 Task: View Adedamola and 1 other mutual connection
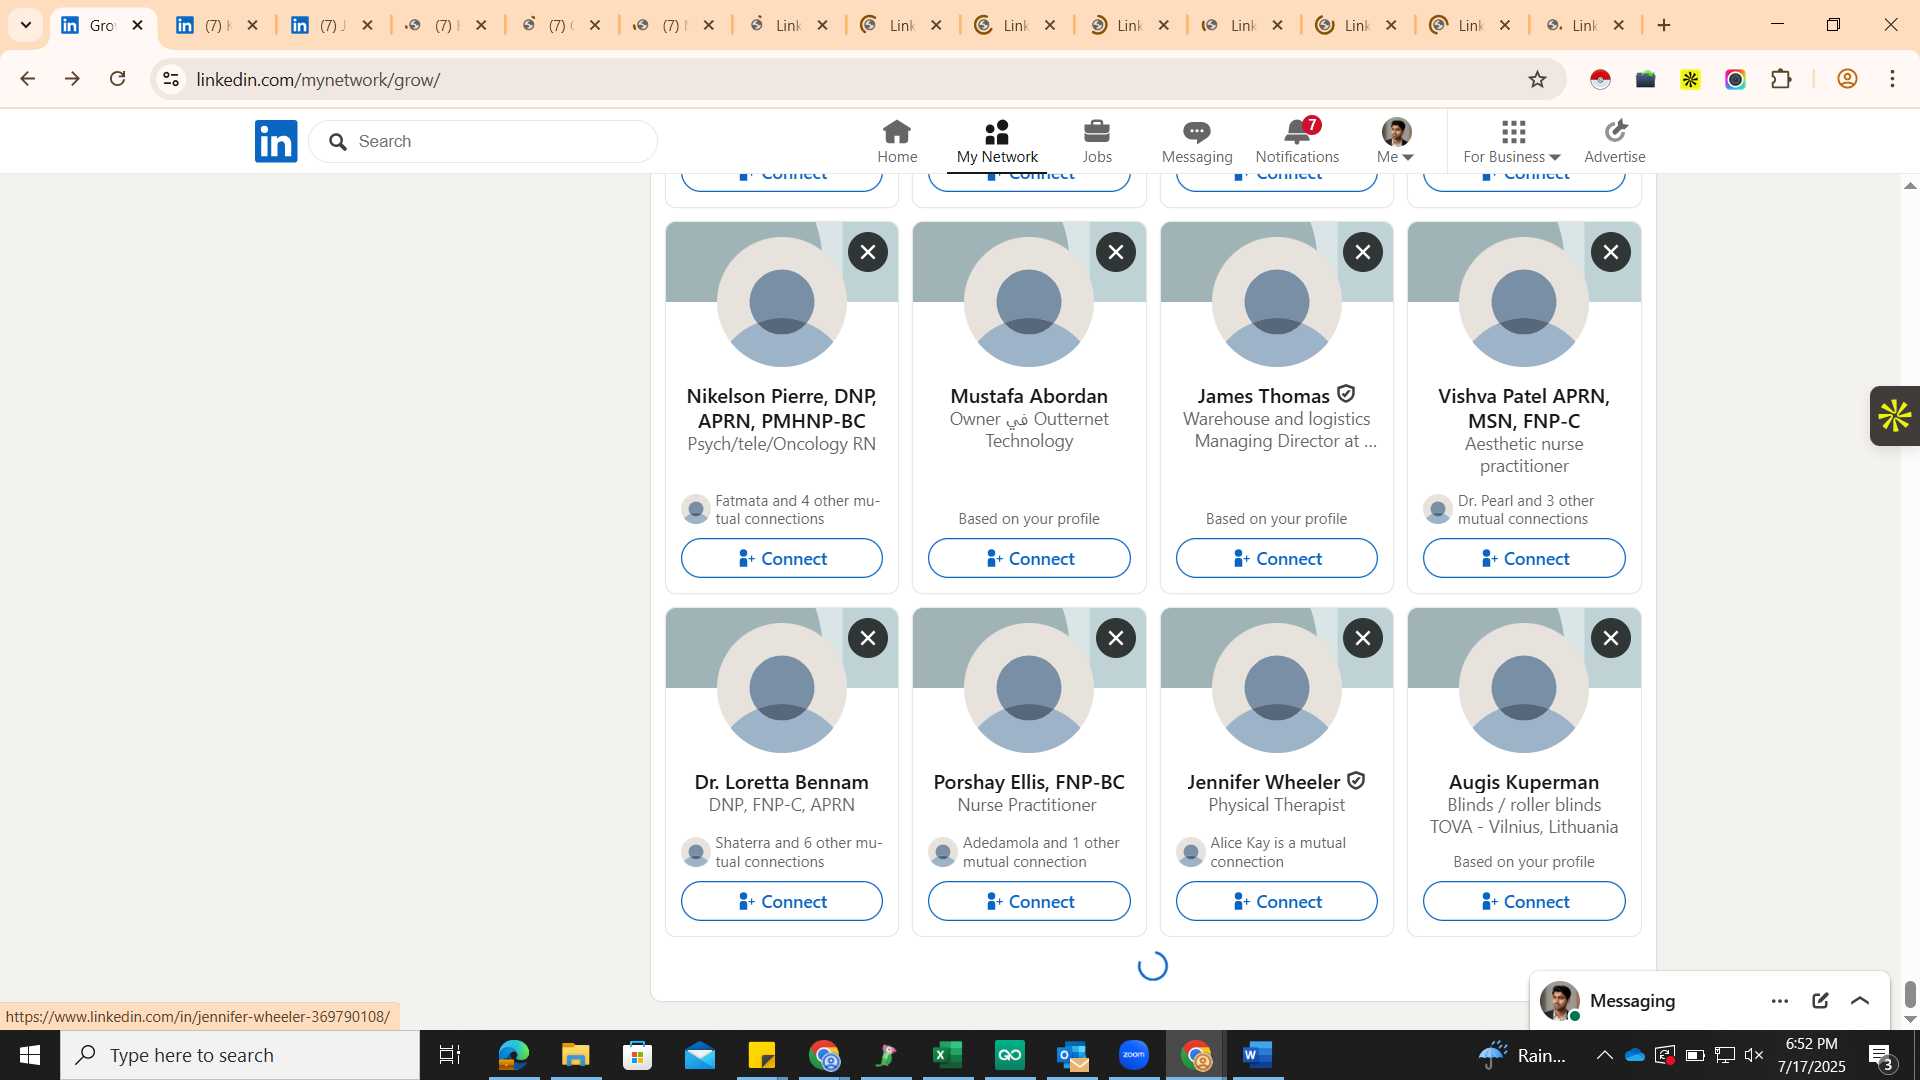pos(1029,852)
